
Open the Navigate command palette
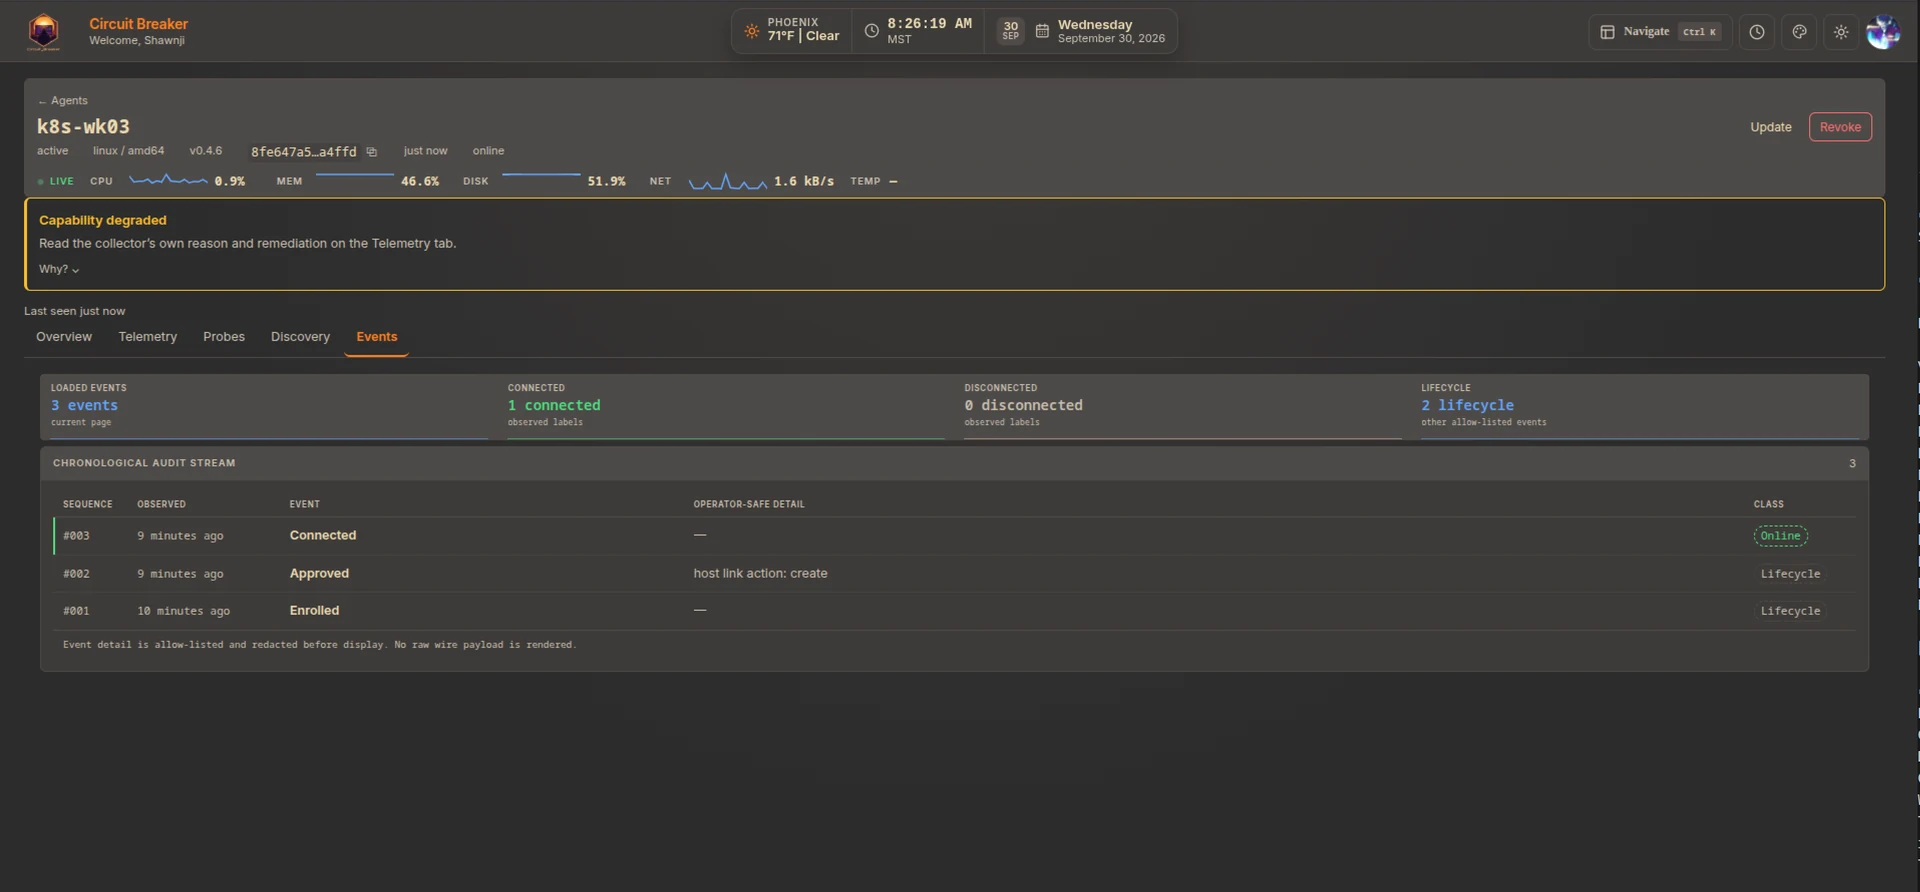pyautogui.click(x=1660, y=32)
